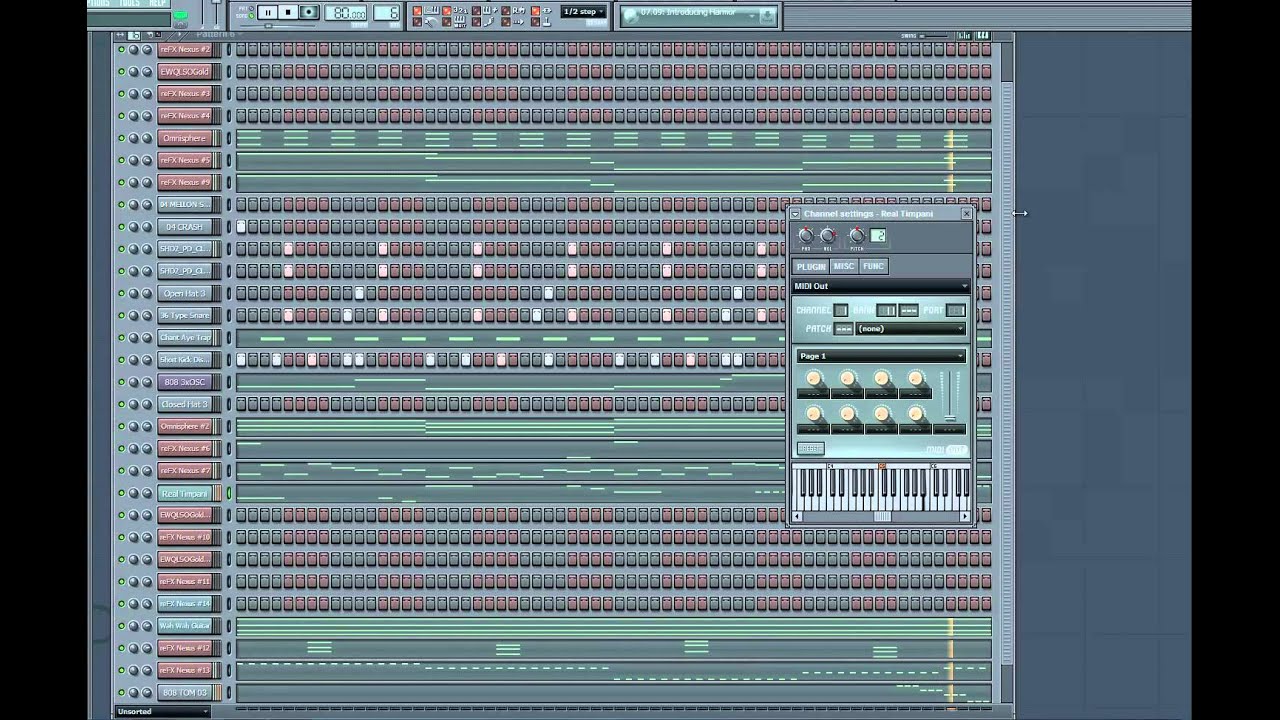The image size is (1280, 720).
Task: Select the reFX Nexus #2 channel button
Action: 185,49
